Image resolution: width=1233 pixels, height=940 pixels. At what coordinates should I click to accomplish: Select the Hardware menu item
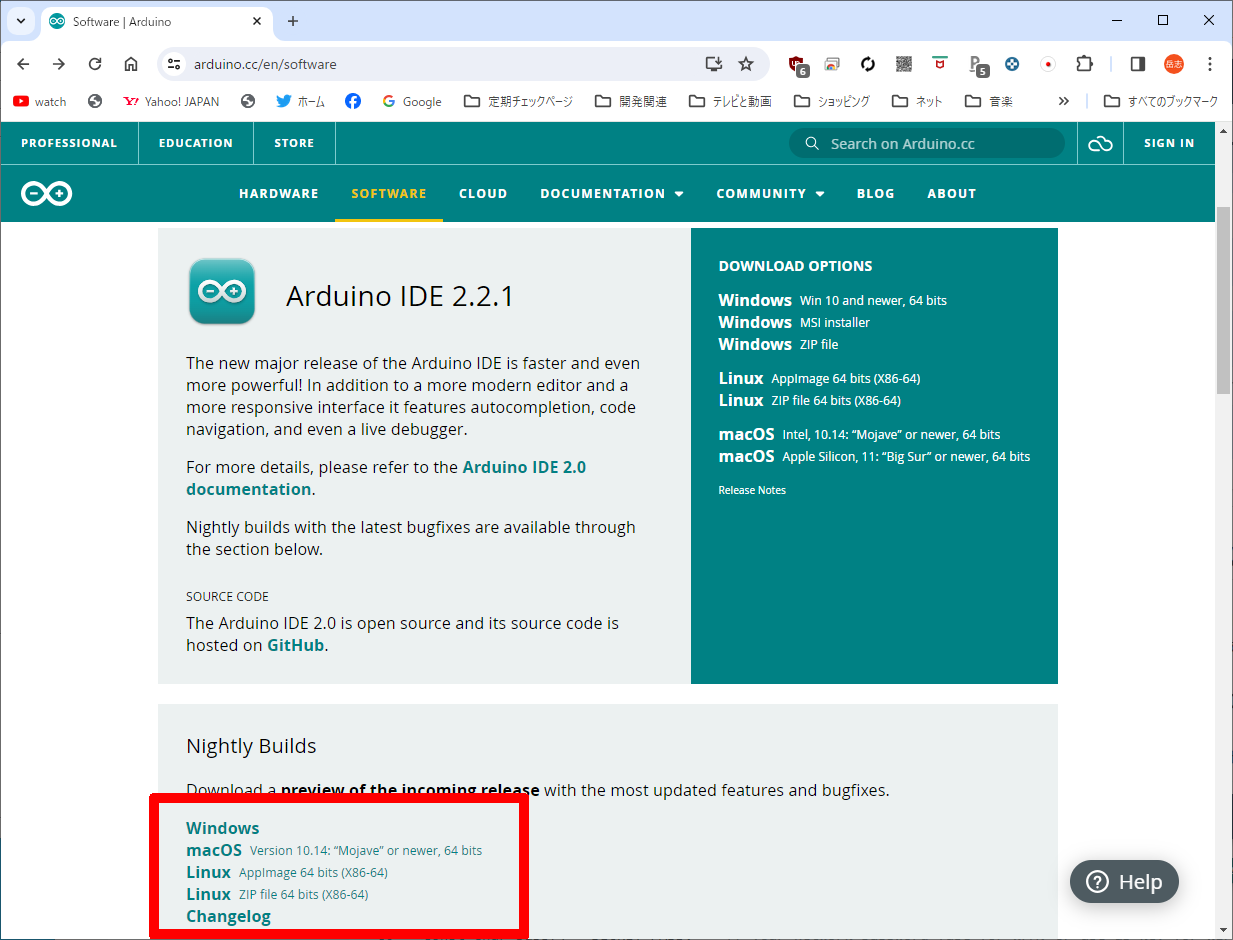[x=278, y=194]
